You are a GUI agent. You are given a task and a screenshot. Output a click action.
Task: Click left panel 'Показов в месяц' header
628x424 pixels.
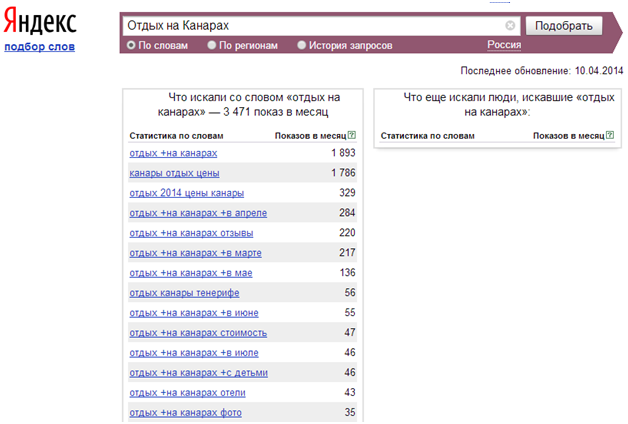click(x=310, y=136)
